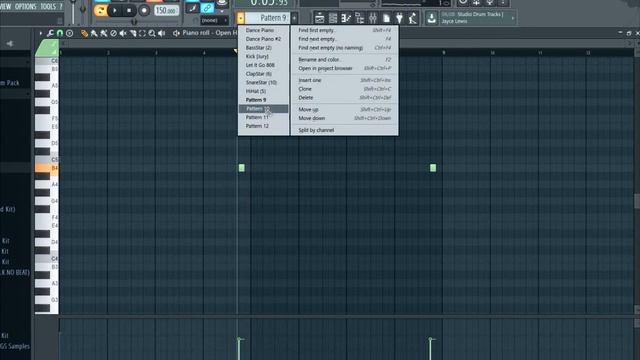Image resolution: width=640 pixels, height=360 pixels.
Task: Open the Playlist view from toolbar
Action: pos(320,18)
